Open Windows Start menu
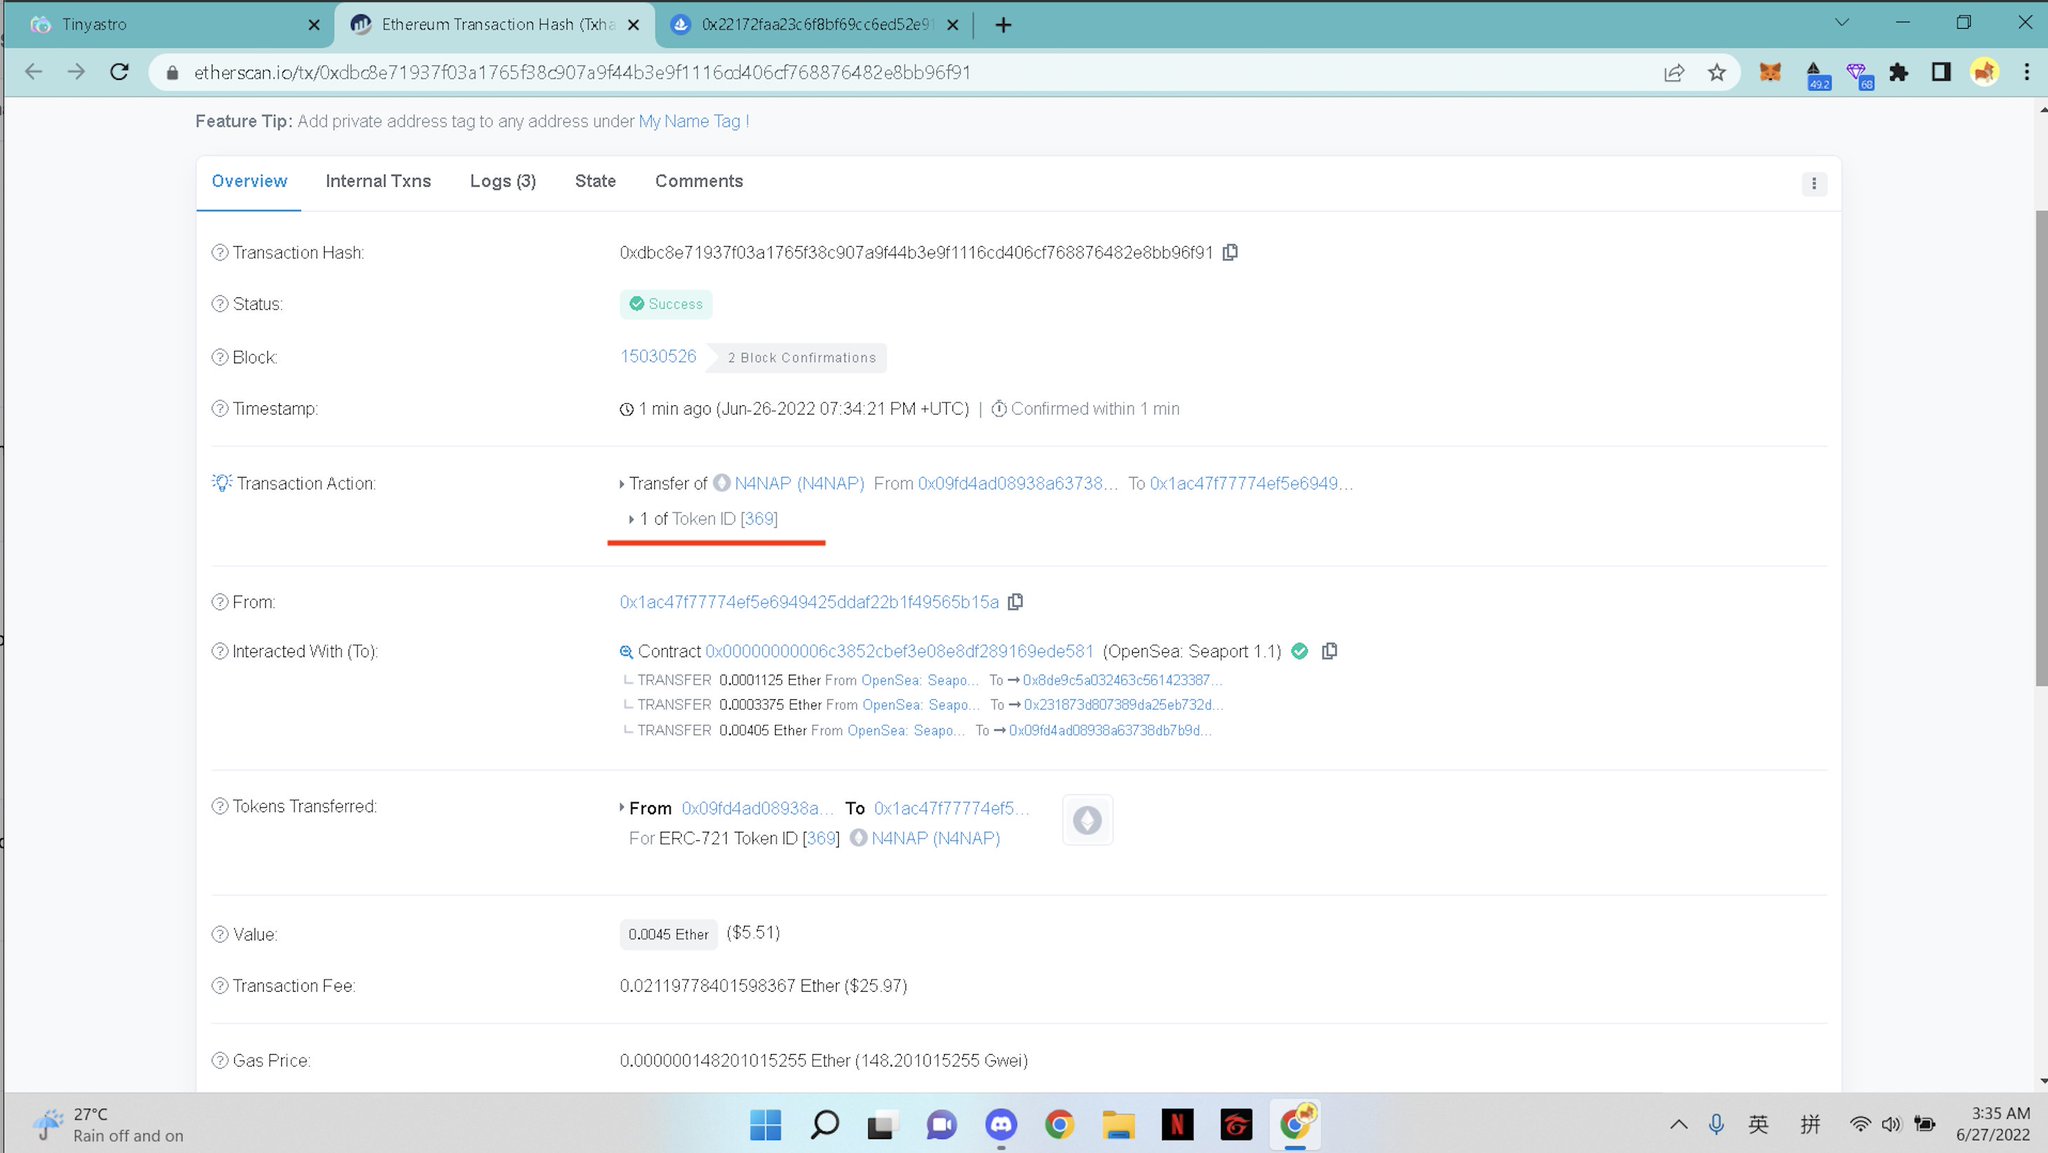 (765, 1125)
